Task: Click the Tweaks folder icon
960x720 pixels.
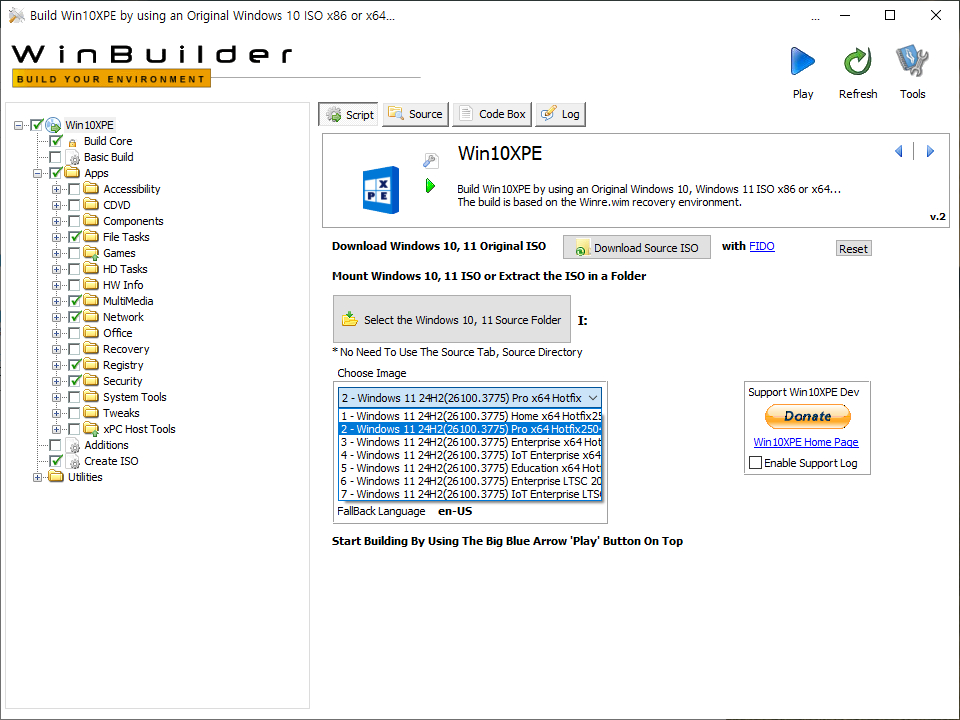Action: [x=91, y=413]
